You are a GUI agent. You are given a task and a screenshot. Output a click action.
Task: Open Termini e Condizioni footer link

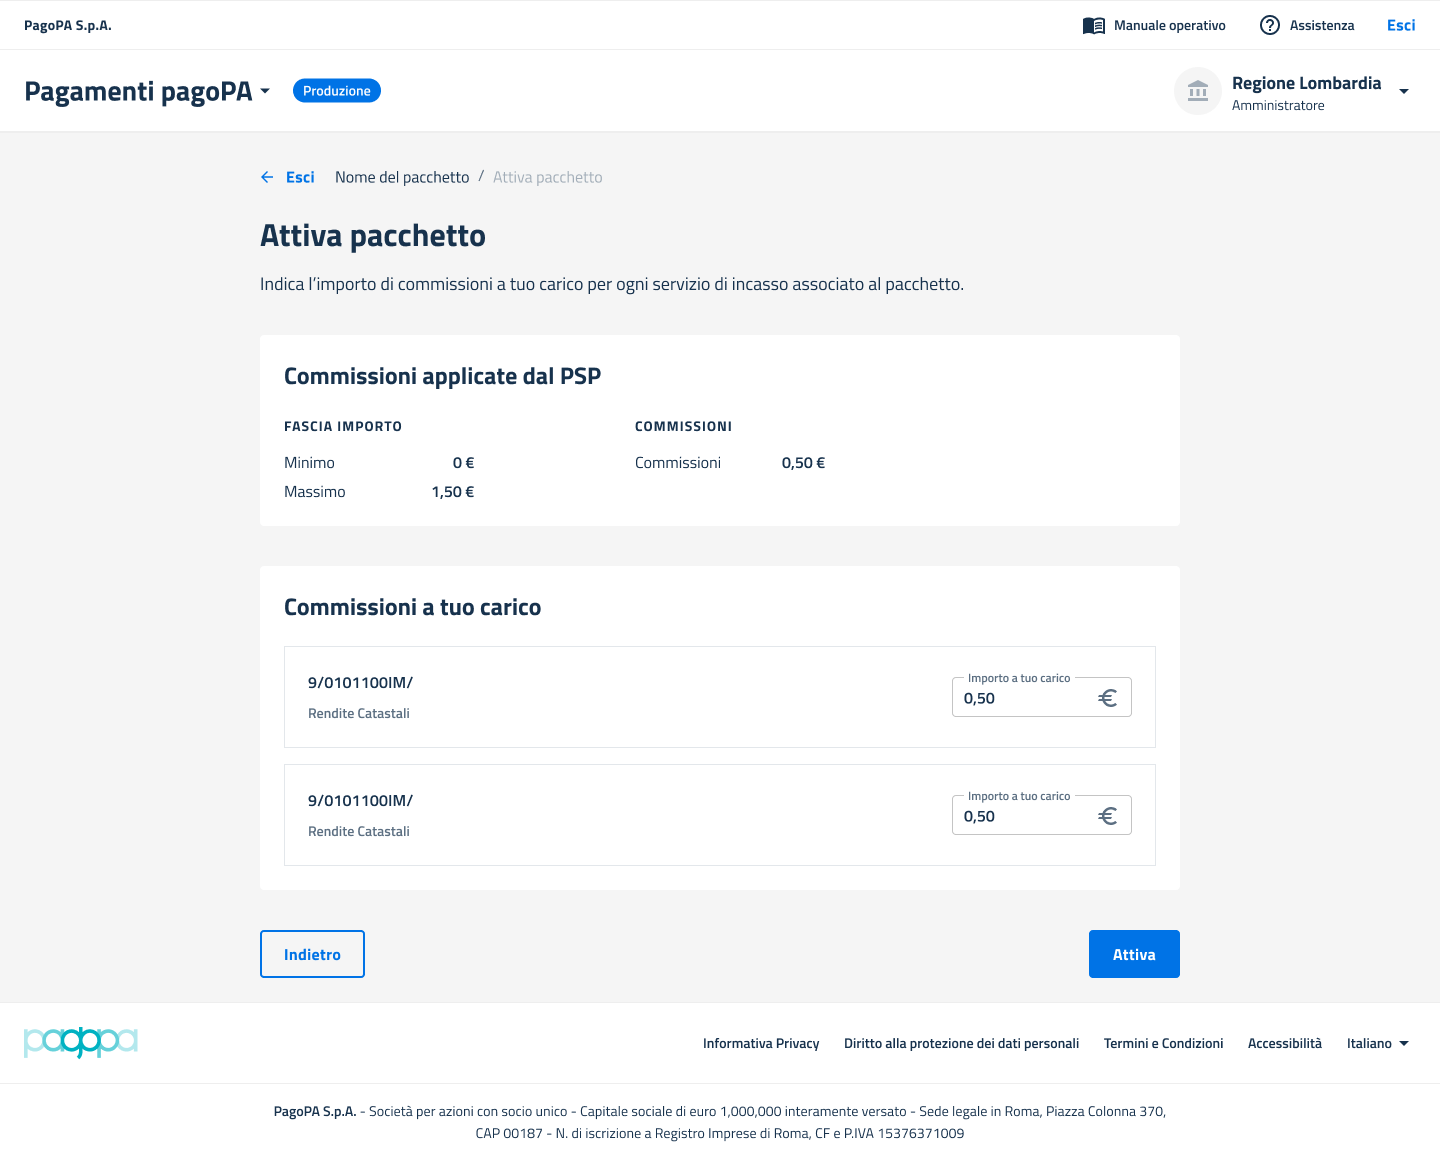(x=1163, y=1043)
